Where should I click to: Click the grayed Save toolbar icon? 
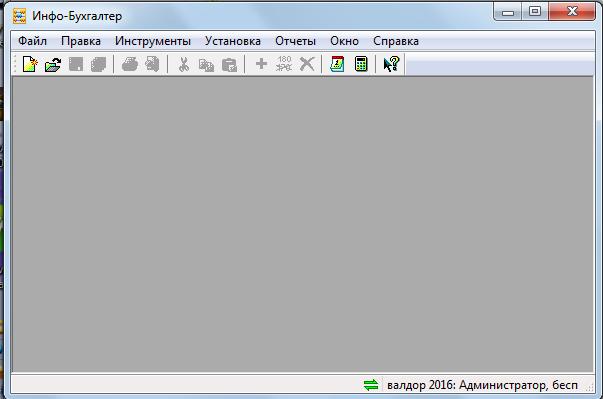tap(76, 64)
